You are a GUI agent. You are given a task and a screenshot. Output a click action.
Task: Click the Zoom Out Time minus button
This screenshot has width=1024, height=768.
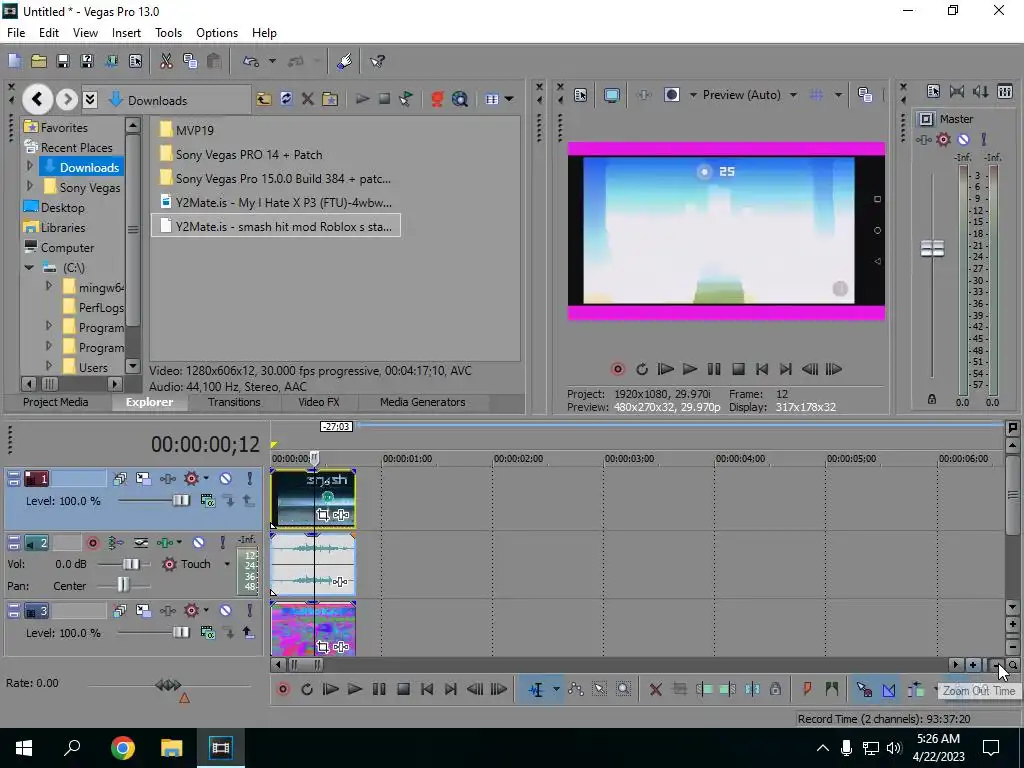[x=995, y=665]
